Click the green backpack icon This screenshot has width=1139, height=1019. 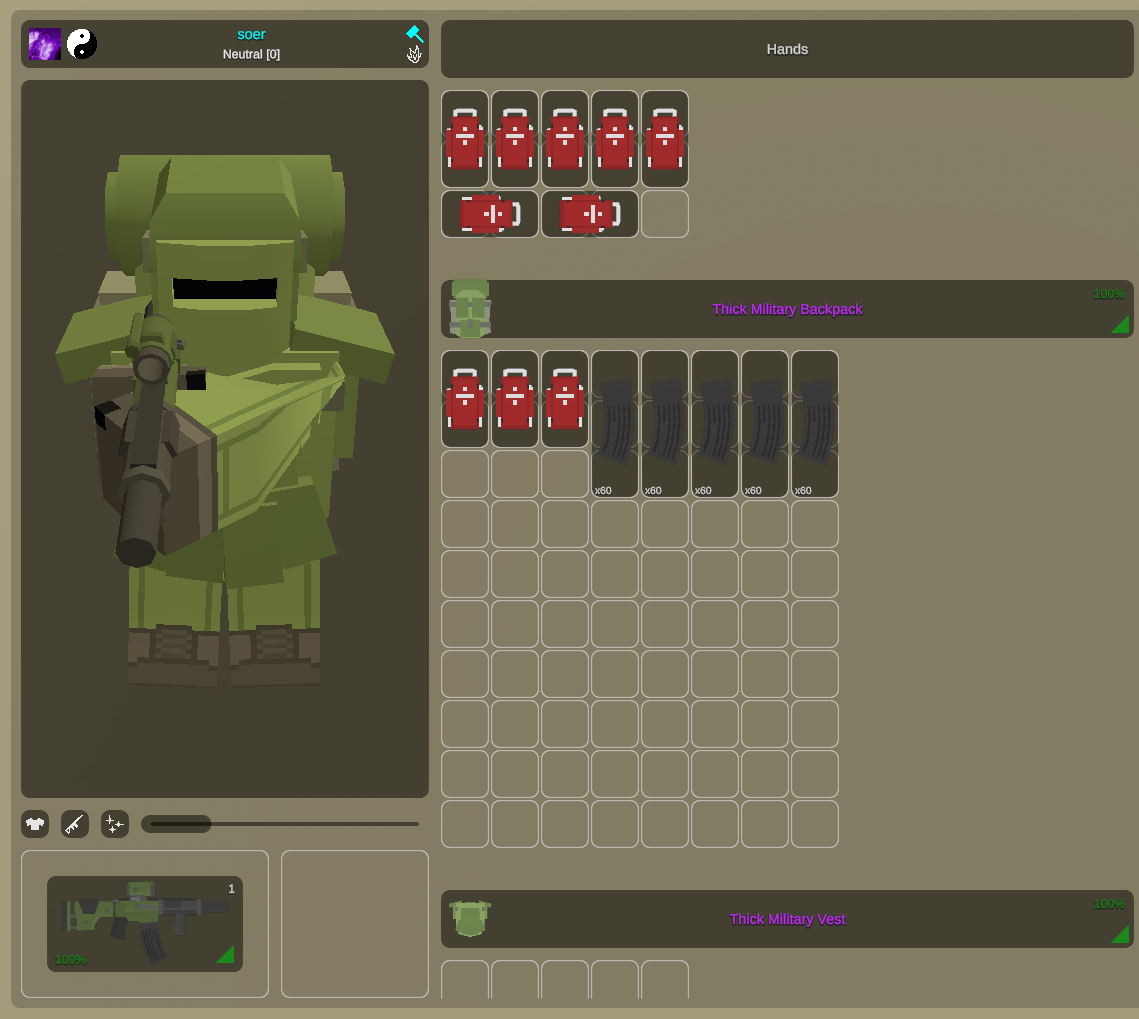tap(470, 309)
